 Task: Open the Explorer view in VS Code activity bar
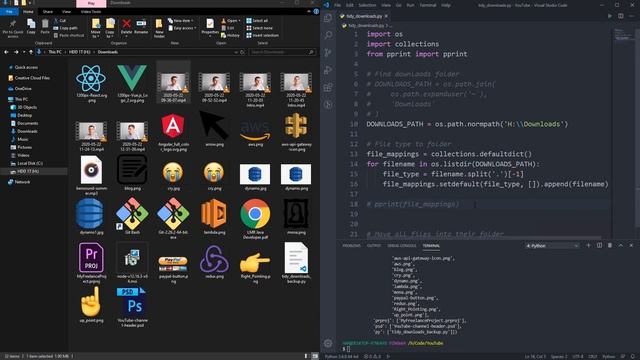pos(328,18)
